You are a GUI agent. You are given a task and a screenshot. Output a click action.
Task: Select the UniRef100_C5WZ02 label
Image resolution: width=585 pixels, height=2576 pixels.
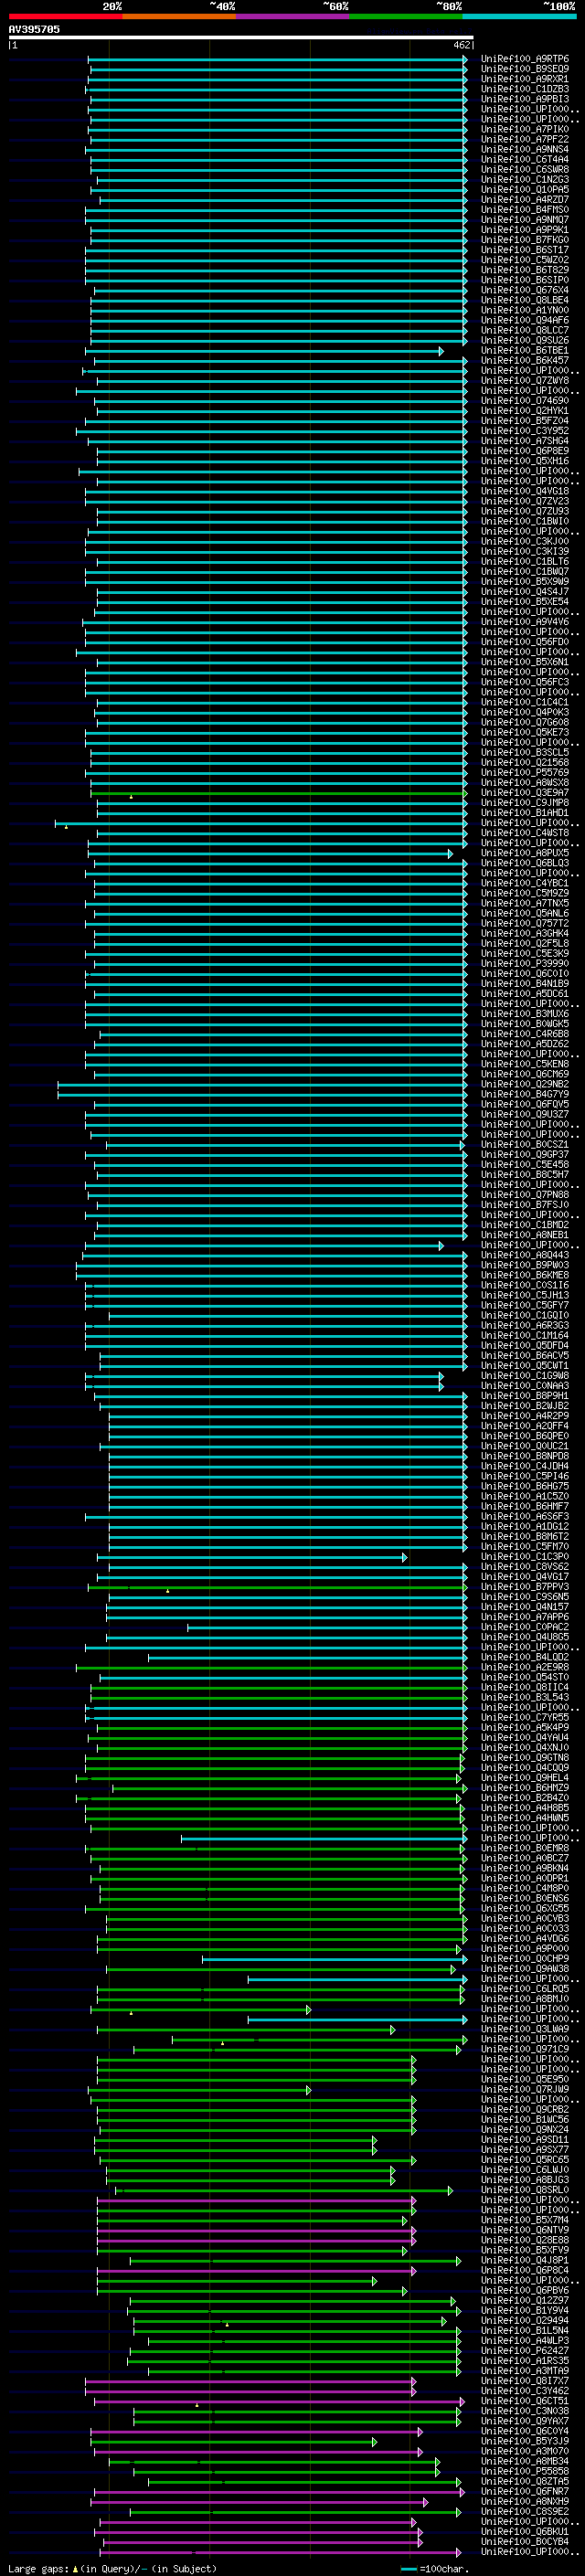[x=525, y=260]
